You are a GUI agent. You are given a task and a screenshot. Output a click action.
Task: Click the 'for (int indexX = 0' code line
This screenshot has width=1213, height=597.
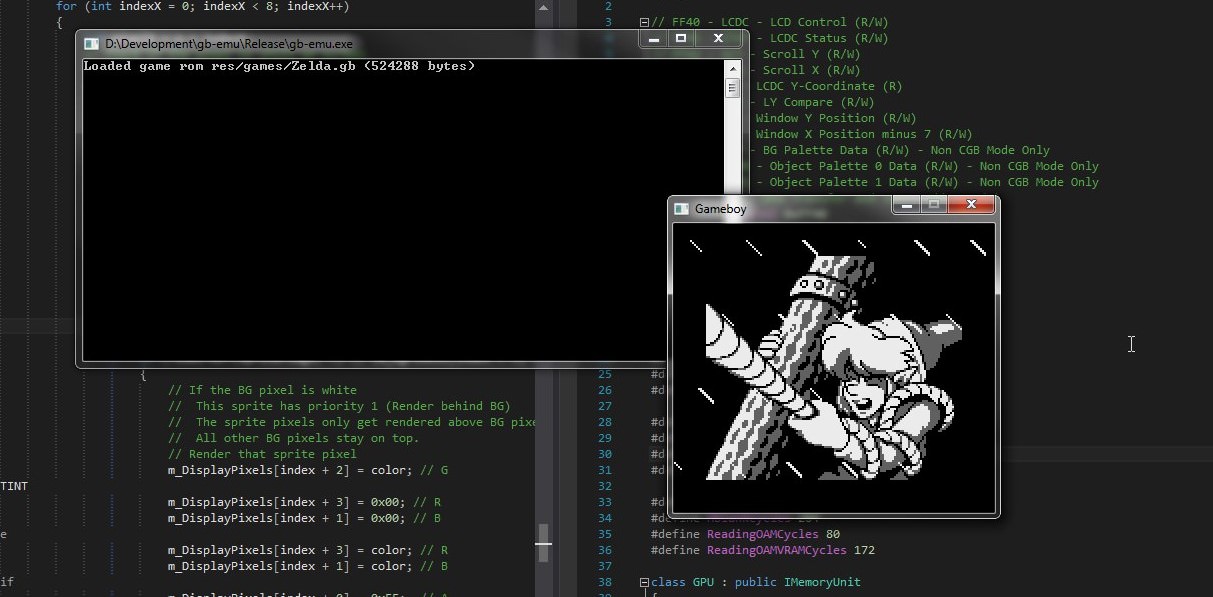point(202,6)
